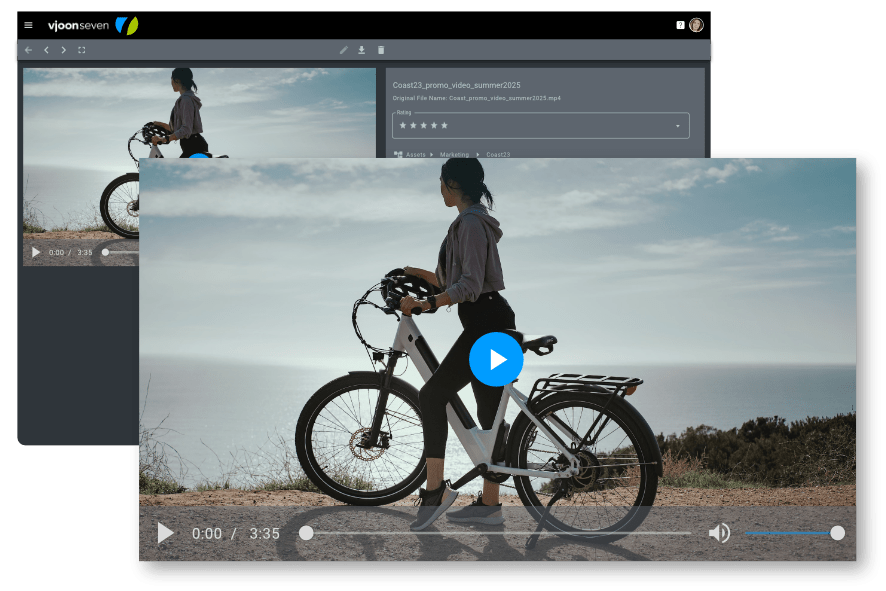Toggle play on the small thumbnail player
The image size is (886, 591).
[35, 253]
